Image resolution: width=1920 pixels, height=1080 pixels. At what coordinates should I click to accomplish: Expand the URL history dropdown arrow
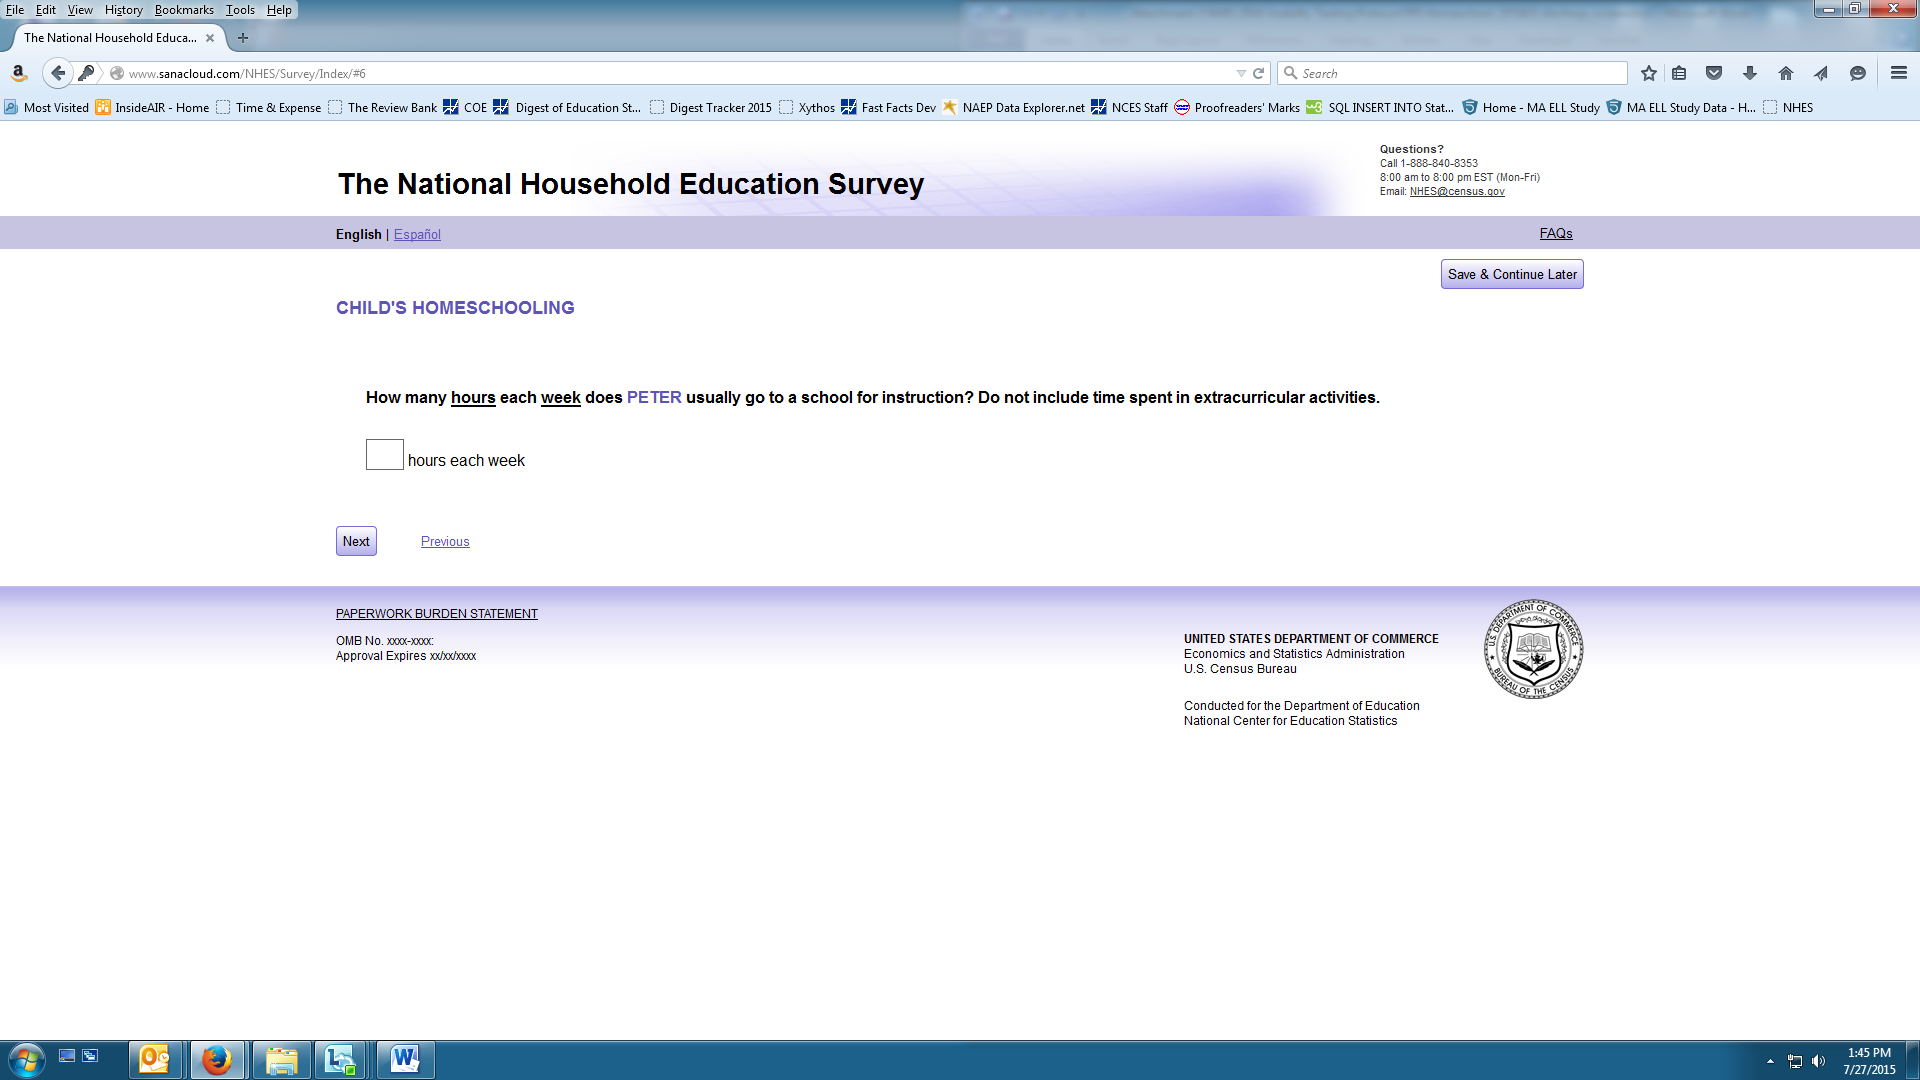pyautogui.click(x=1241, y=73)
